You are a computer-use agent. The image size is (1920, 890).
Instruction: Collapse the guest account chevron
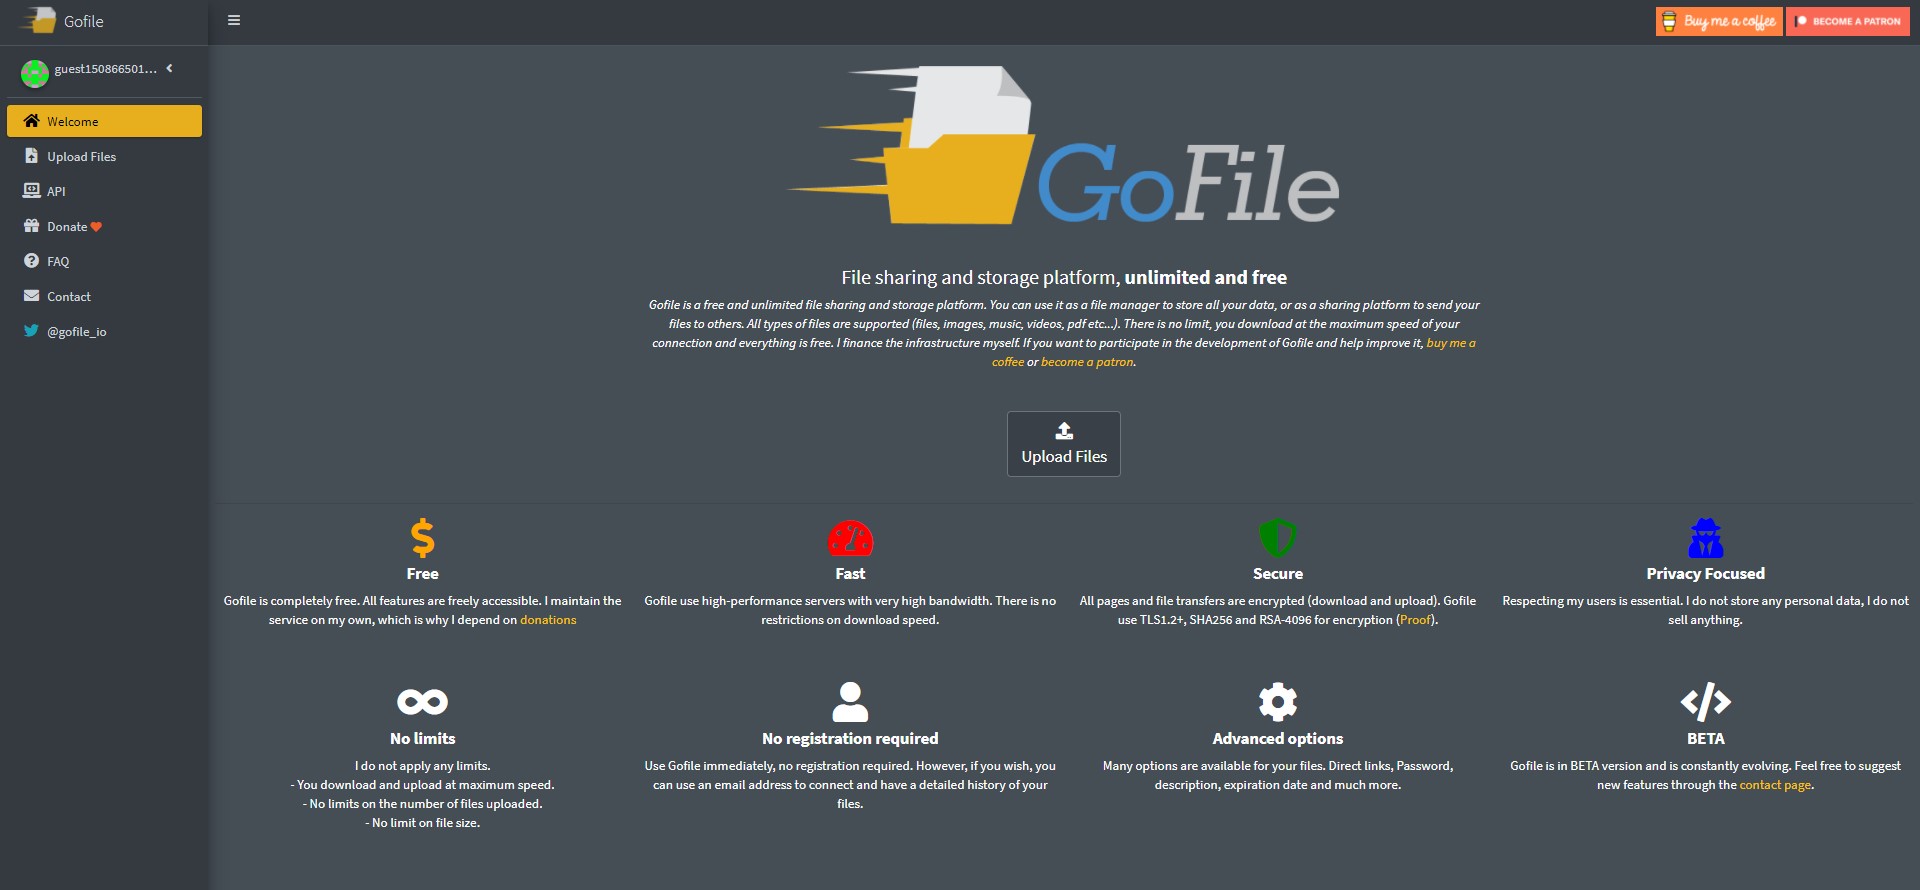pos(169,68)
